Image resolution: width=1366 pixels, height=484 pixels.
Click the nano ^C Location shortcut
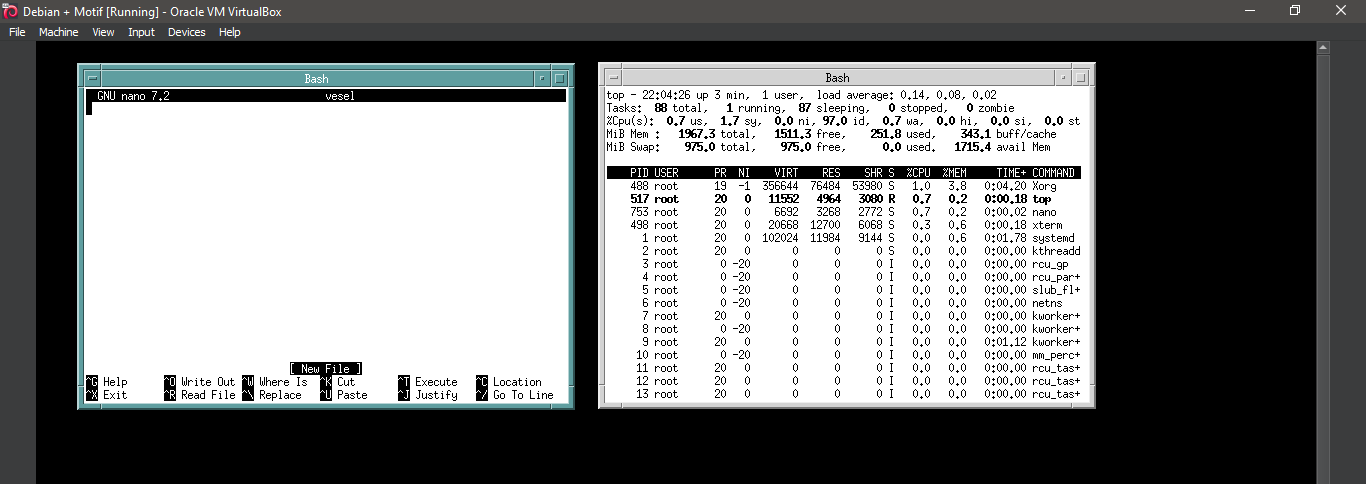(509, 382)
